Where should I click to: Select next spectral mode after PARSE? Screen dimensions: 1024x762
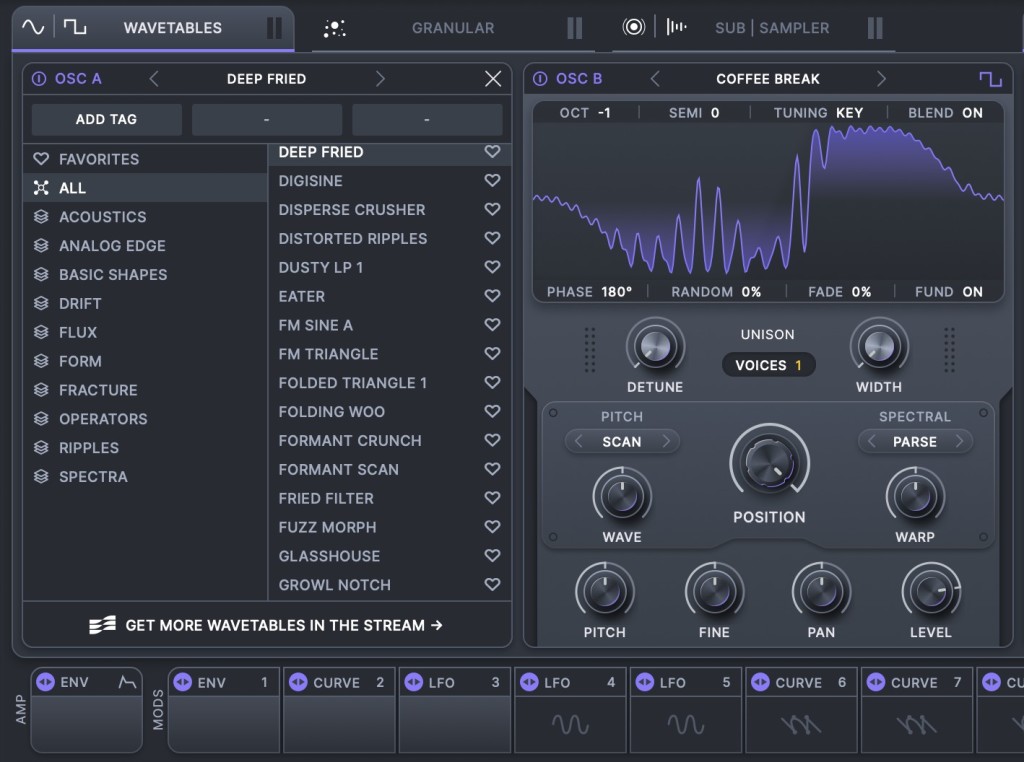[x=959, y=441]
